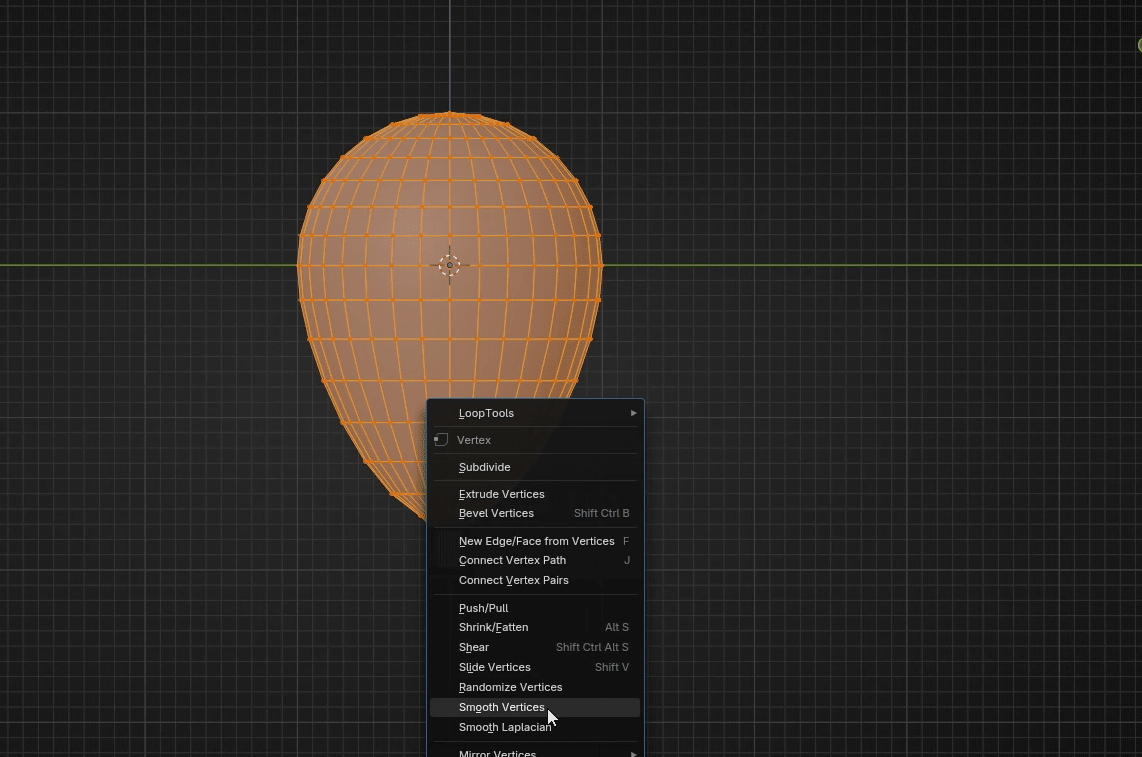Select Smooth Laplacian option
Image resolution: width=1142 pixels, height=757 pixels.
(505, 727)
